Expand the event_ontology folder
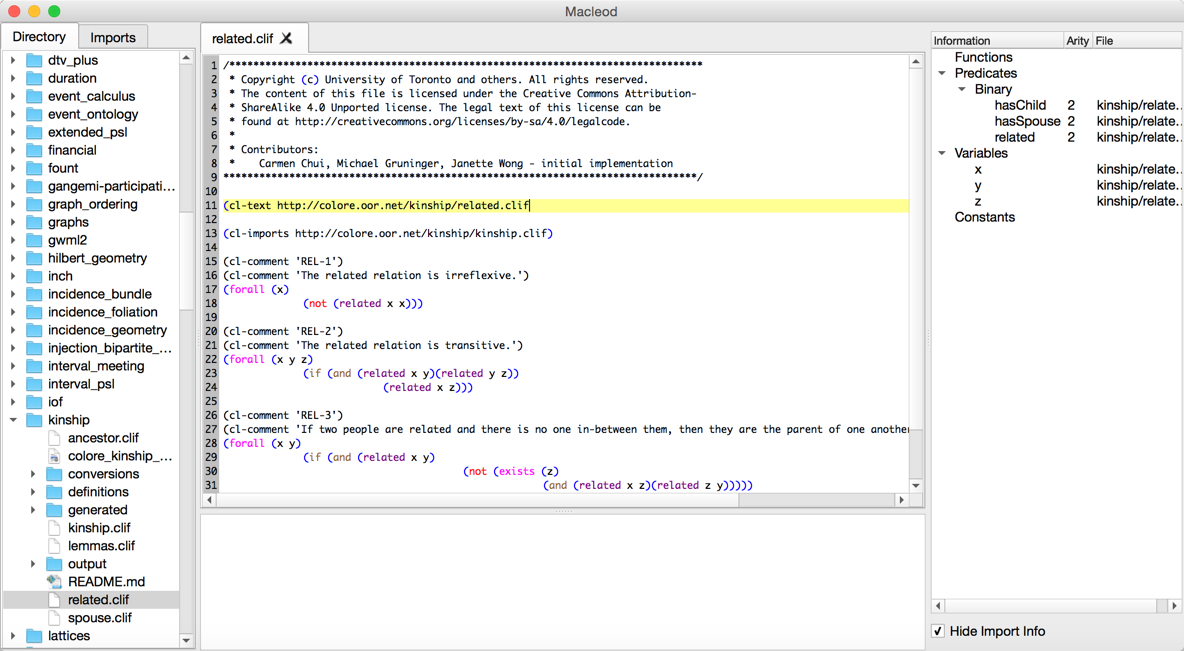Image resolution: width=1184 pixels, height=651 pixels. pos(13,115)
